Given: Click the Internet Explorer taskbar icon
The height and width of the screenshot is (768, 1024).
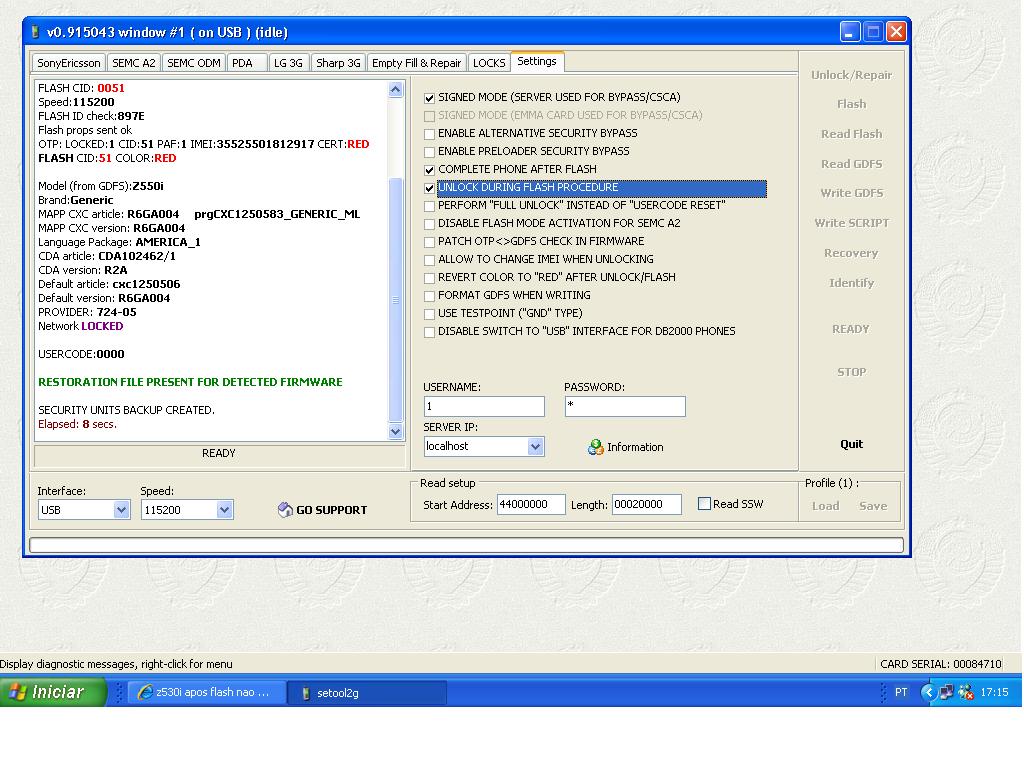Looking at the screenshot, I should click(x=145, y=692).
